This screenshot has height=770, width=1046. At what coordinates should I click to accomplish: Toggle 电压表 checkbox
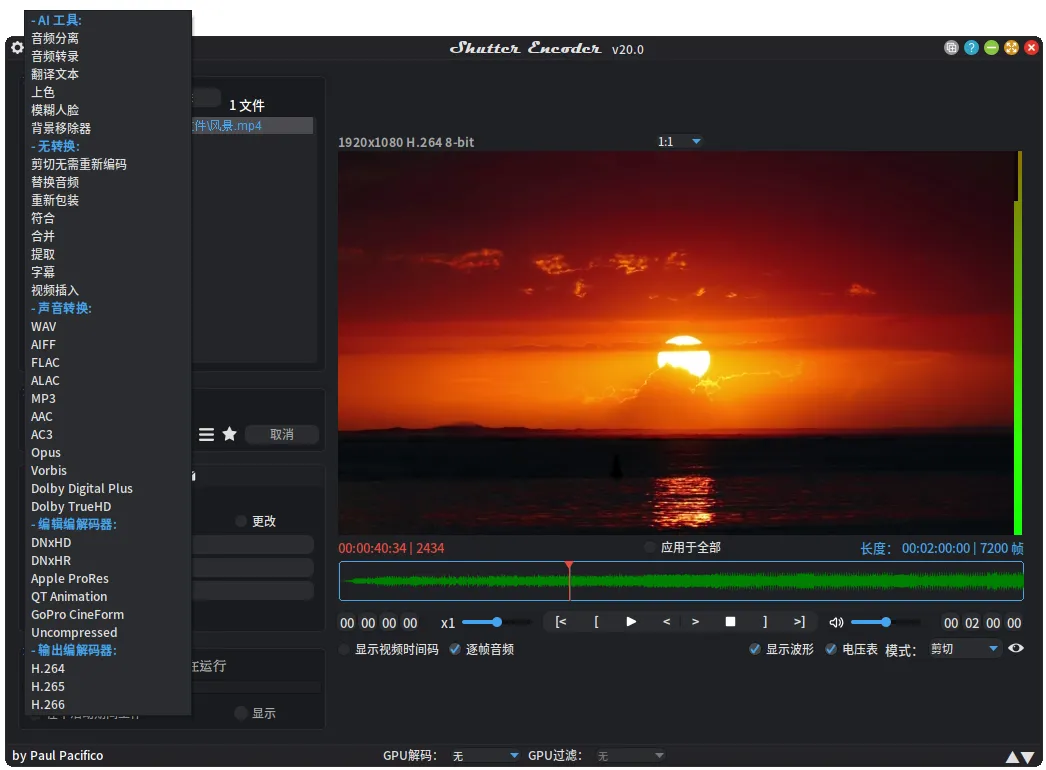coord(831,649)
